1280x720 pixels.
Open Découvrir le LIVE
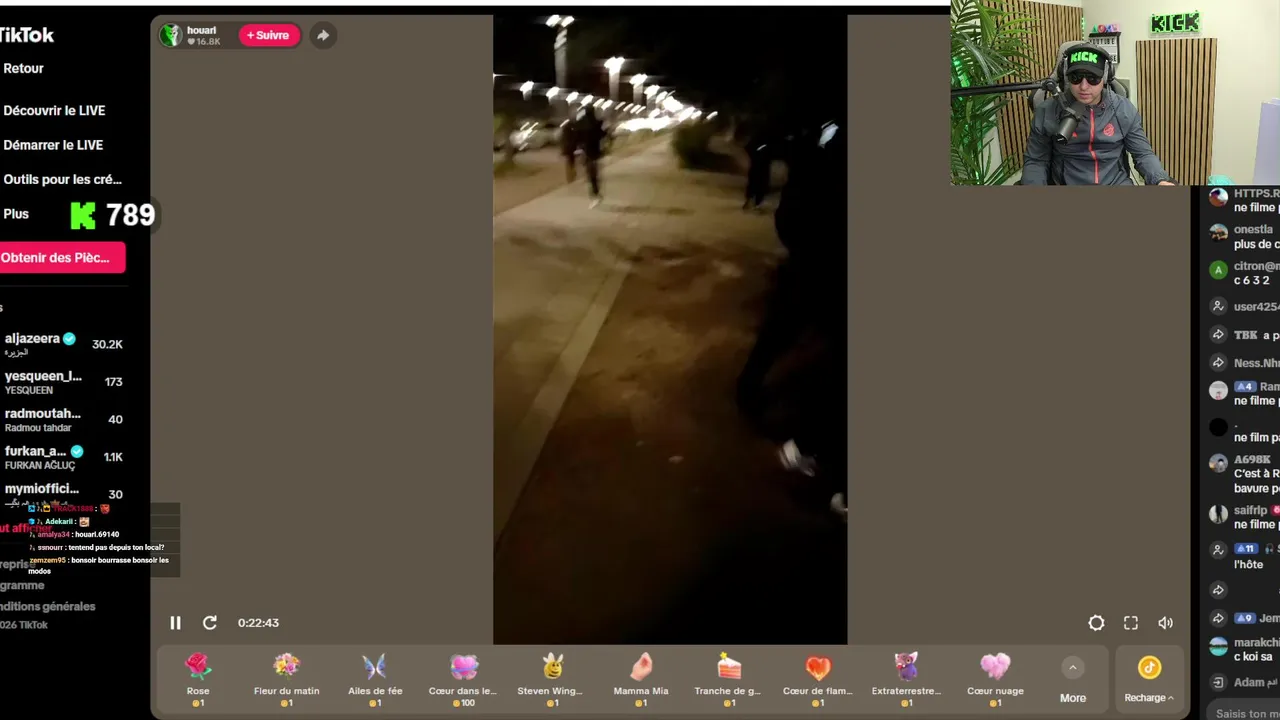(x=54, y=110)
